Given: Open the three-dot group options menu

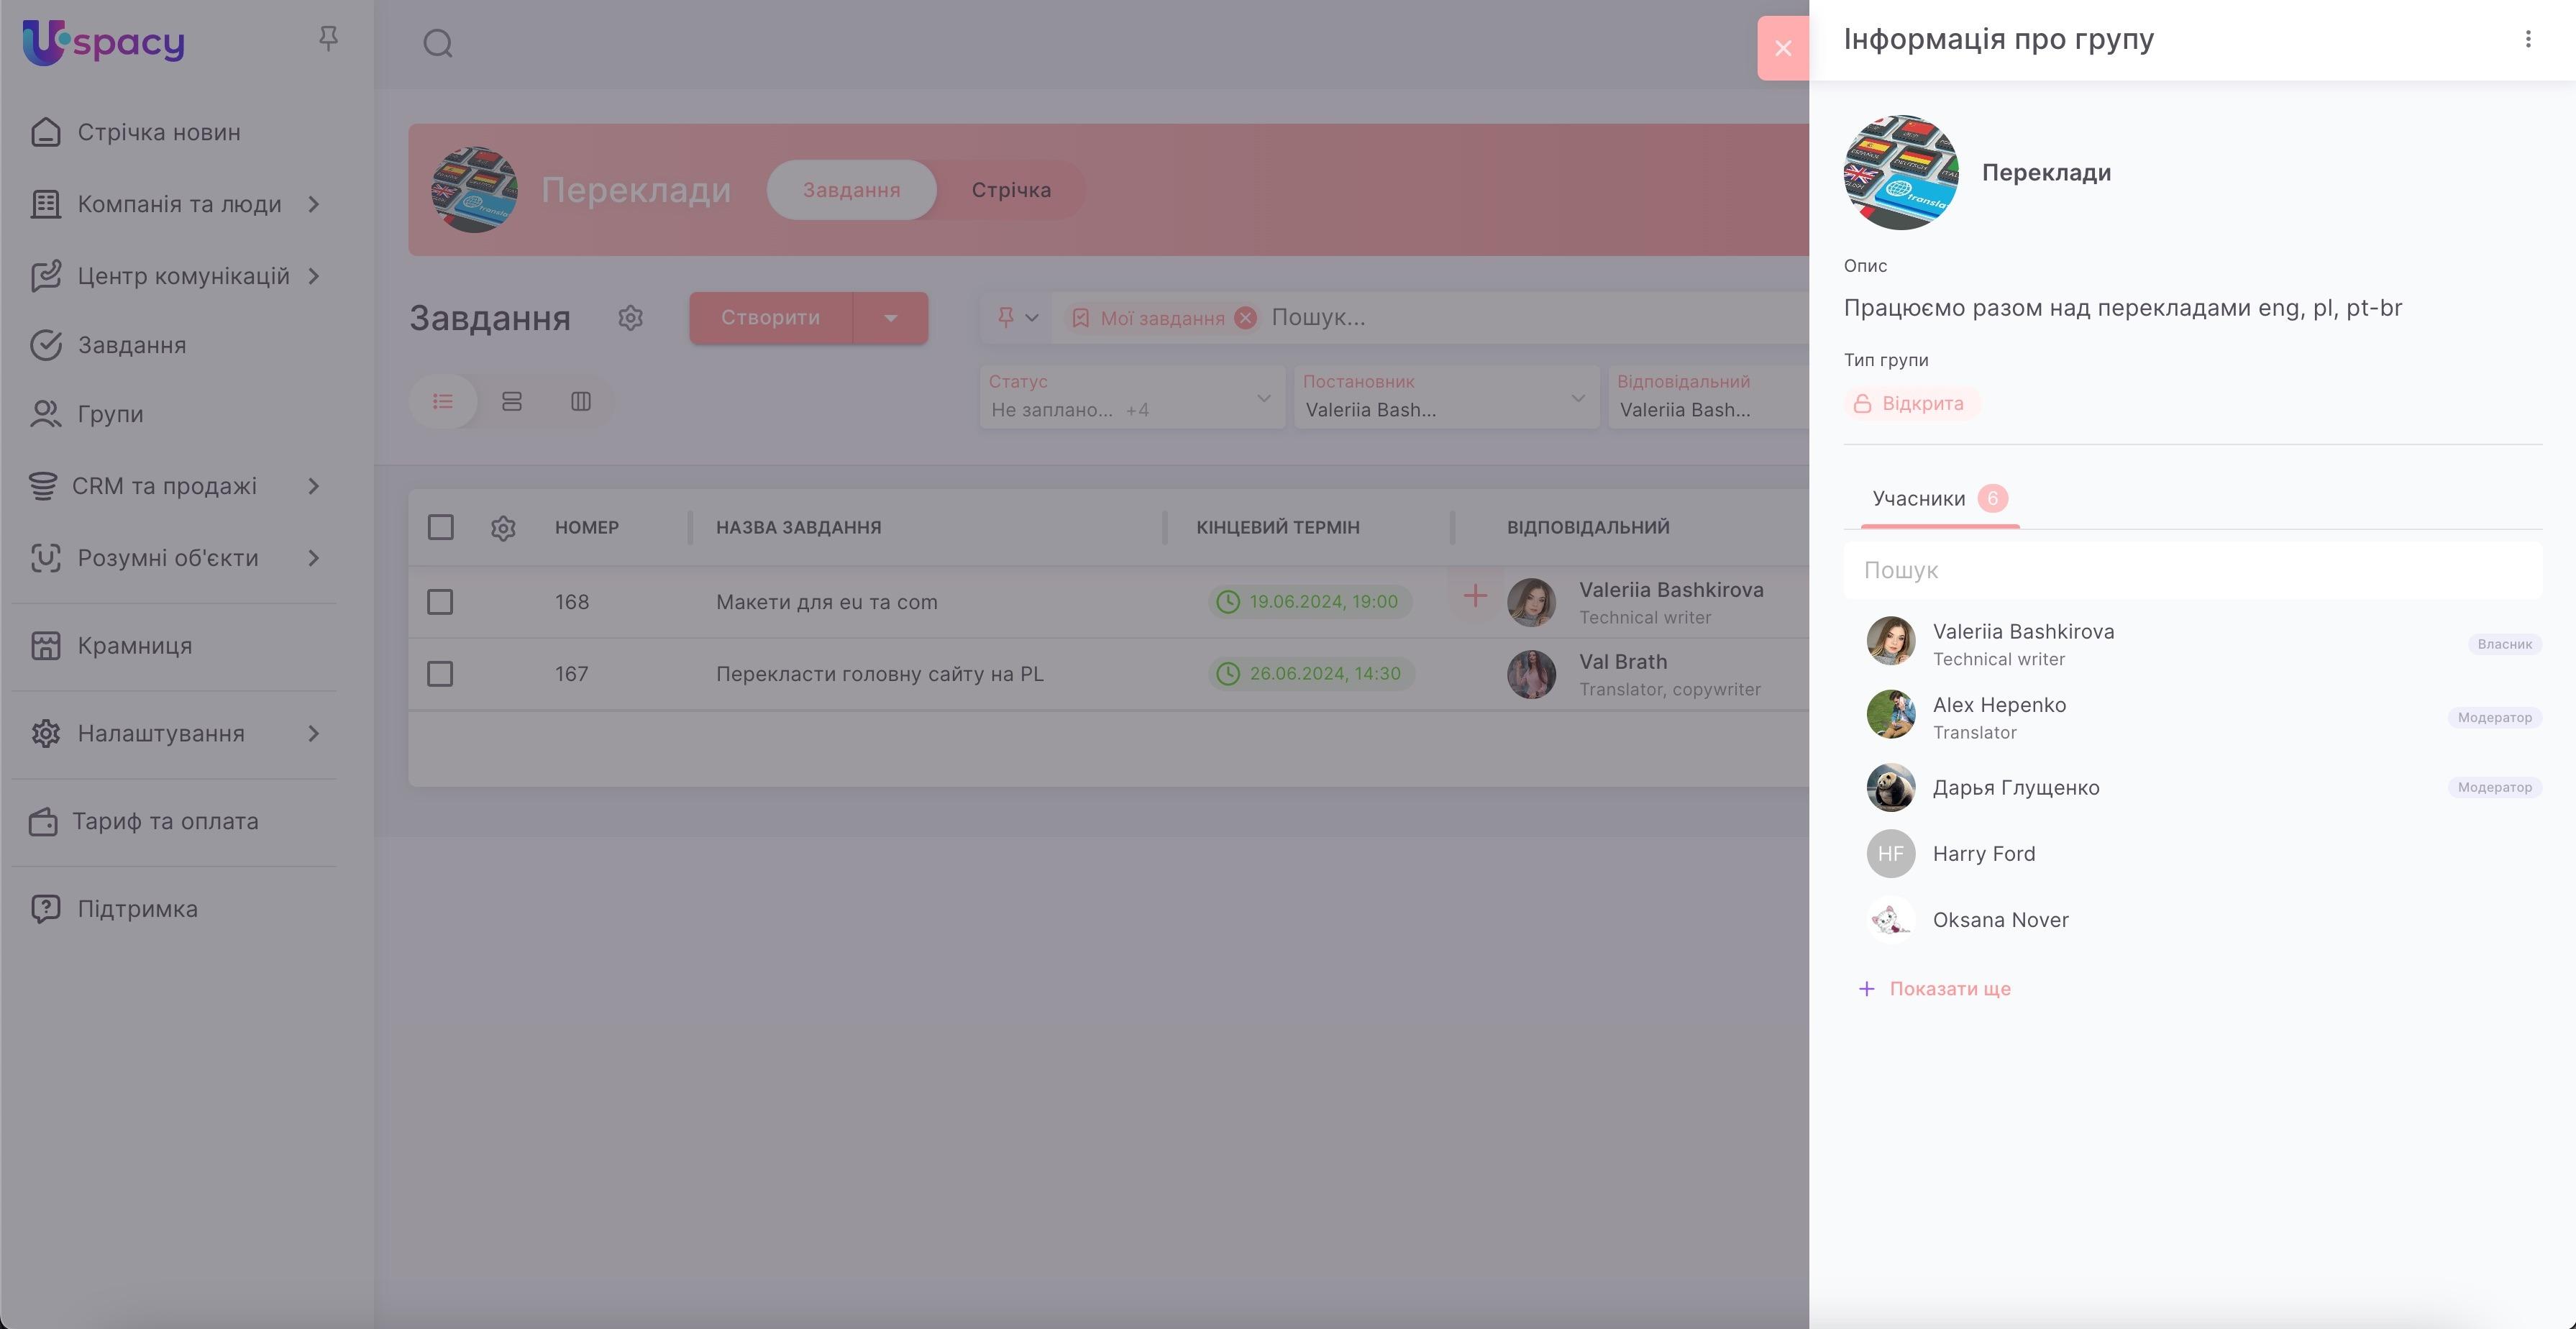Looking at the screenshot, I should [x=2527, y=39].
